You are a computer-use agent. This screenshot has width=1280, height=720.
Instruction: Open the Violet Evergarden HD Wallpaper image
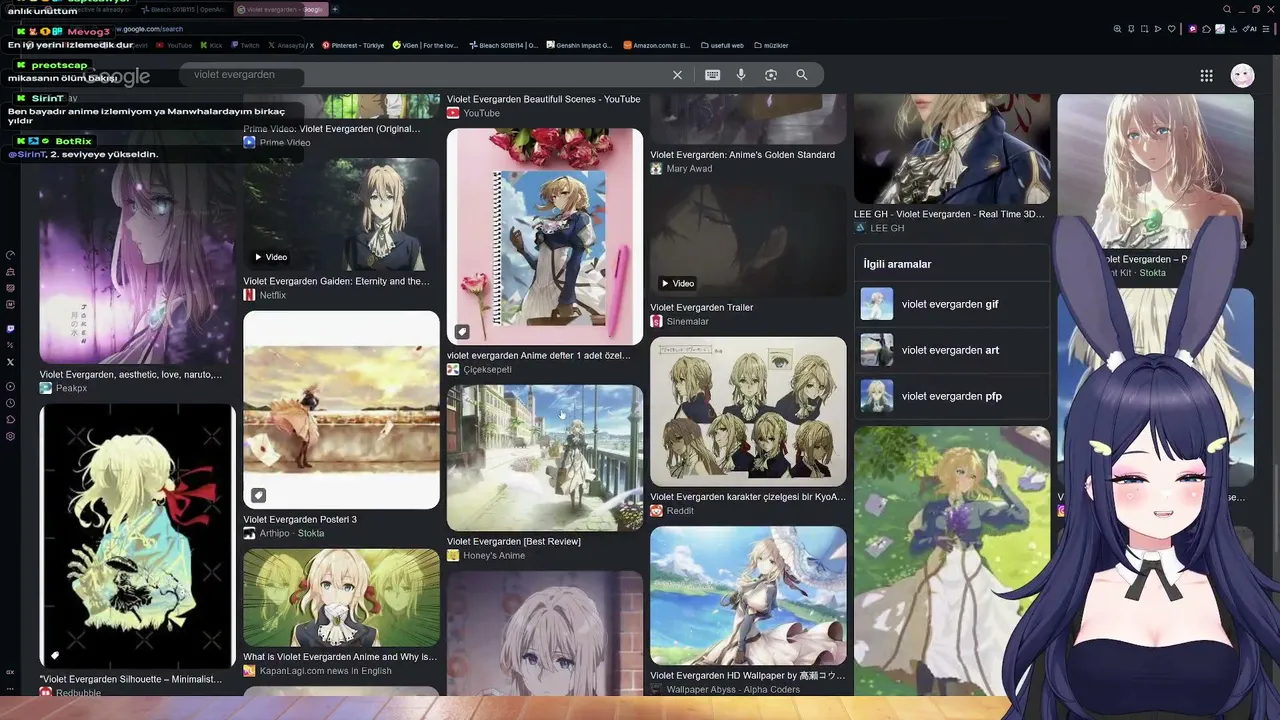[x=748, y=595]
